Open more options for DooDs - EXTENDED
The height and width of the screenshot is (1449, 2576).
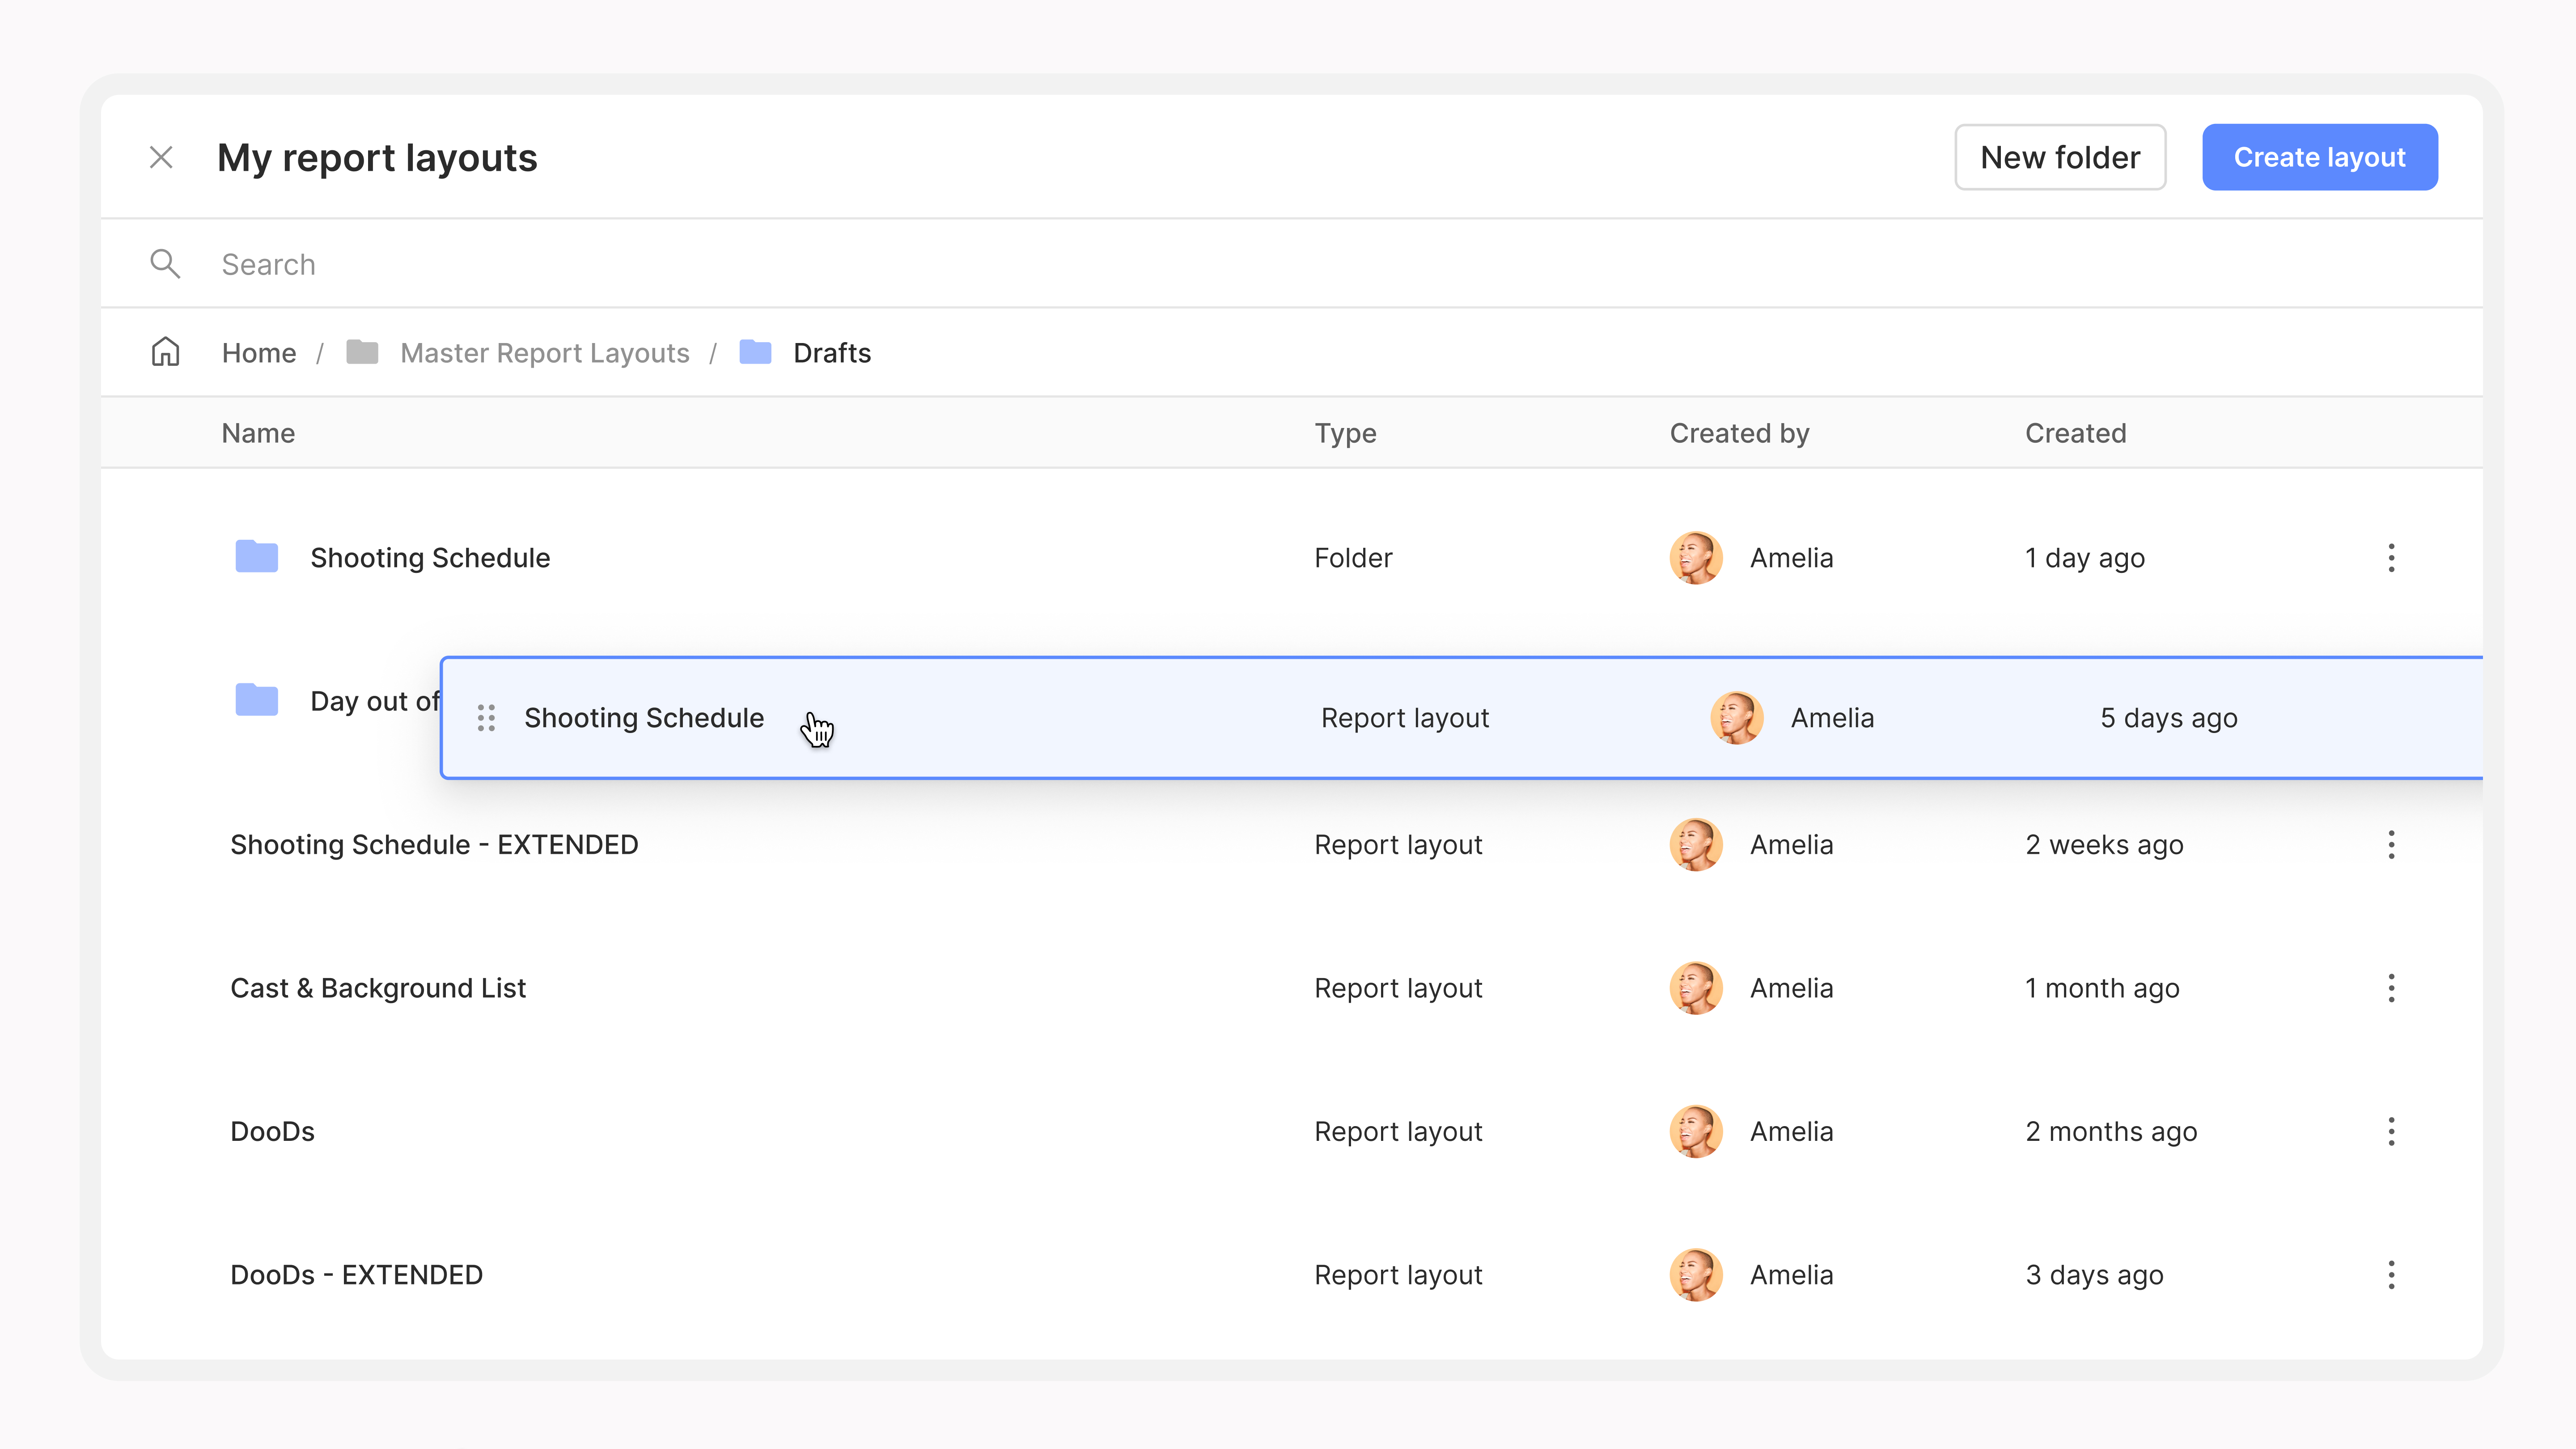(2391, 1275)
